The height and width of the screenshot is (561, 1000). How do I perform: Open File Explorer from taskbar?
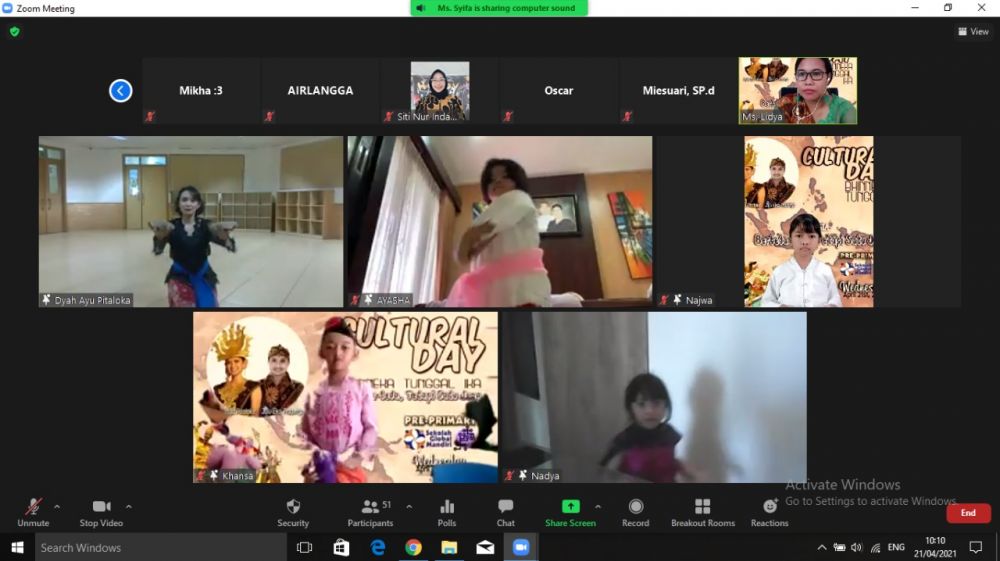point(450,548)
